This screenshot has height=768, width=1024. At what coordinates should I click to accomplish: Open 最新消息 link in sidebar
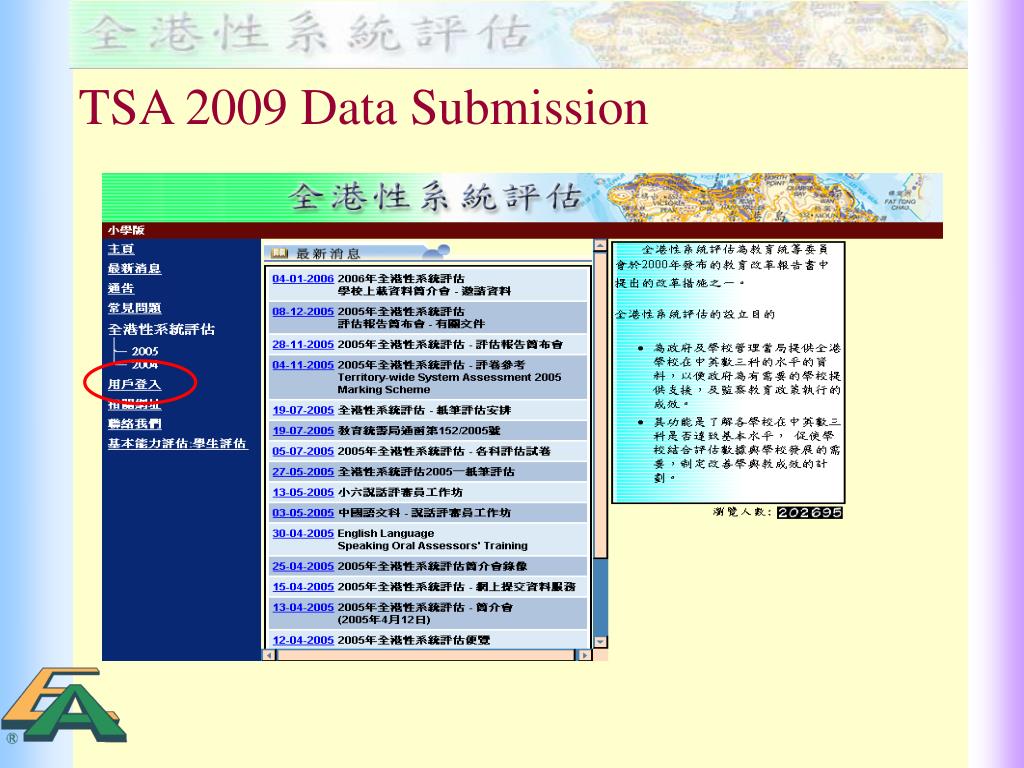tap(135, 268)
